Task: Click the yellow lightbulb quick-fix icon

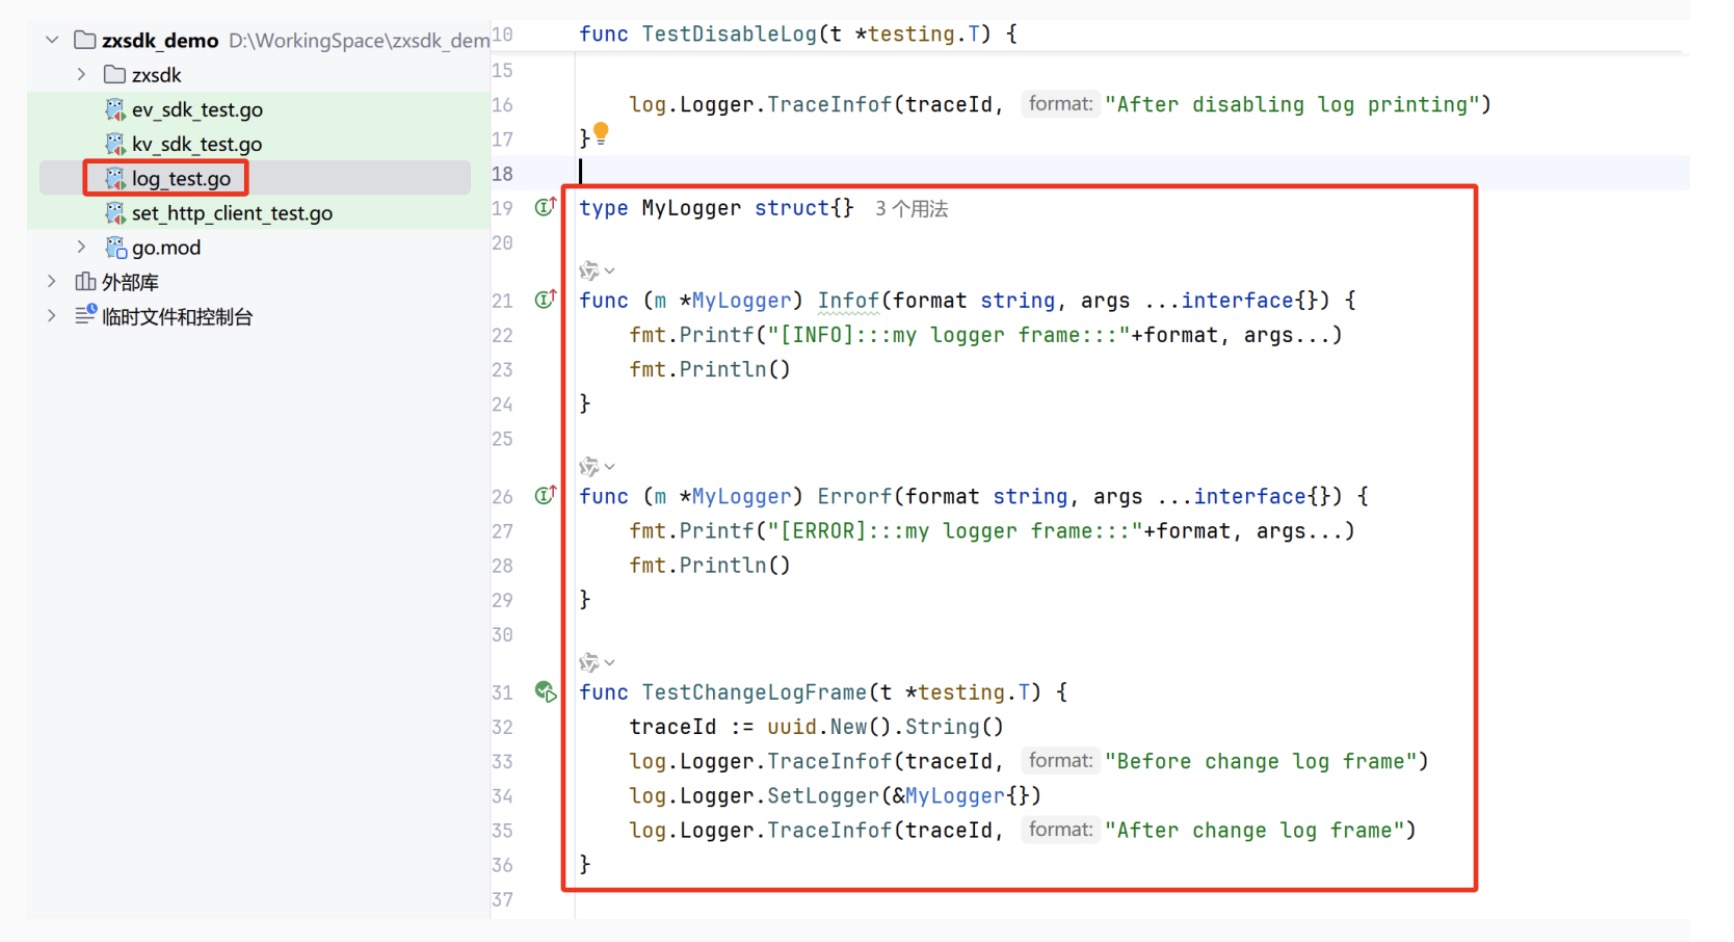Action: click(601, 133)
